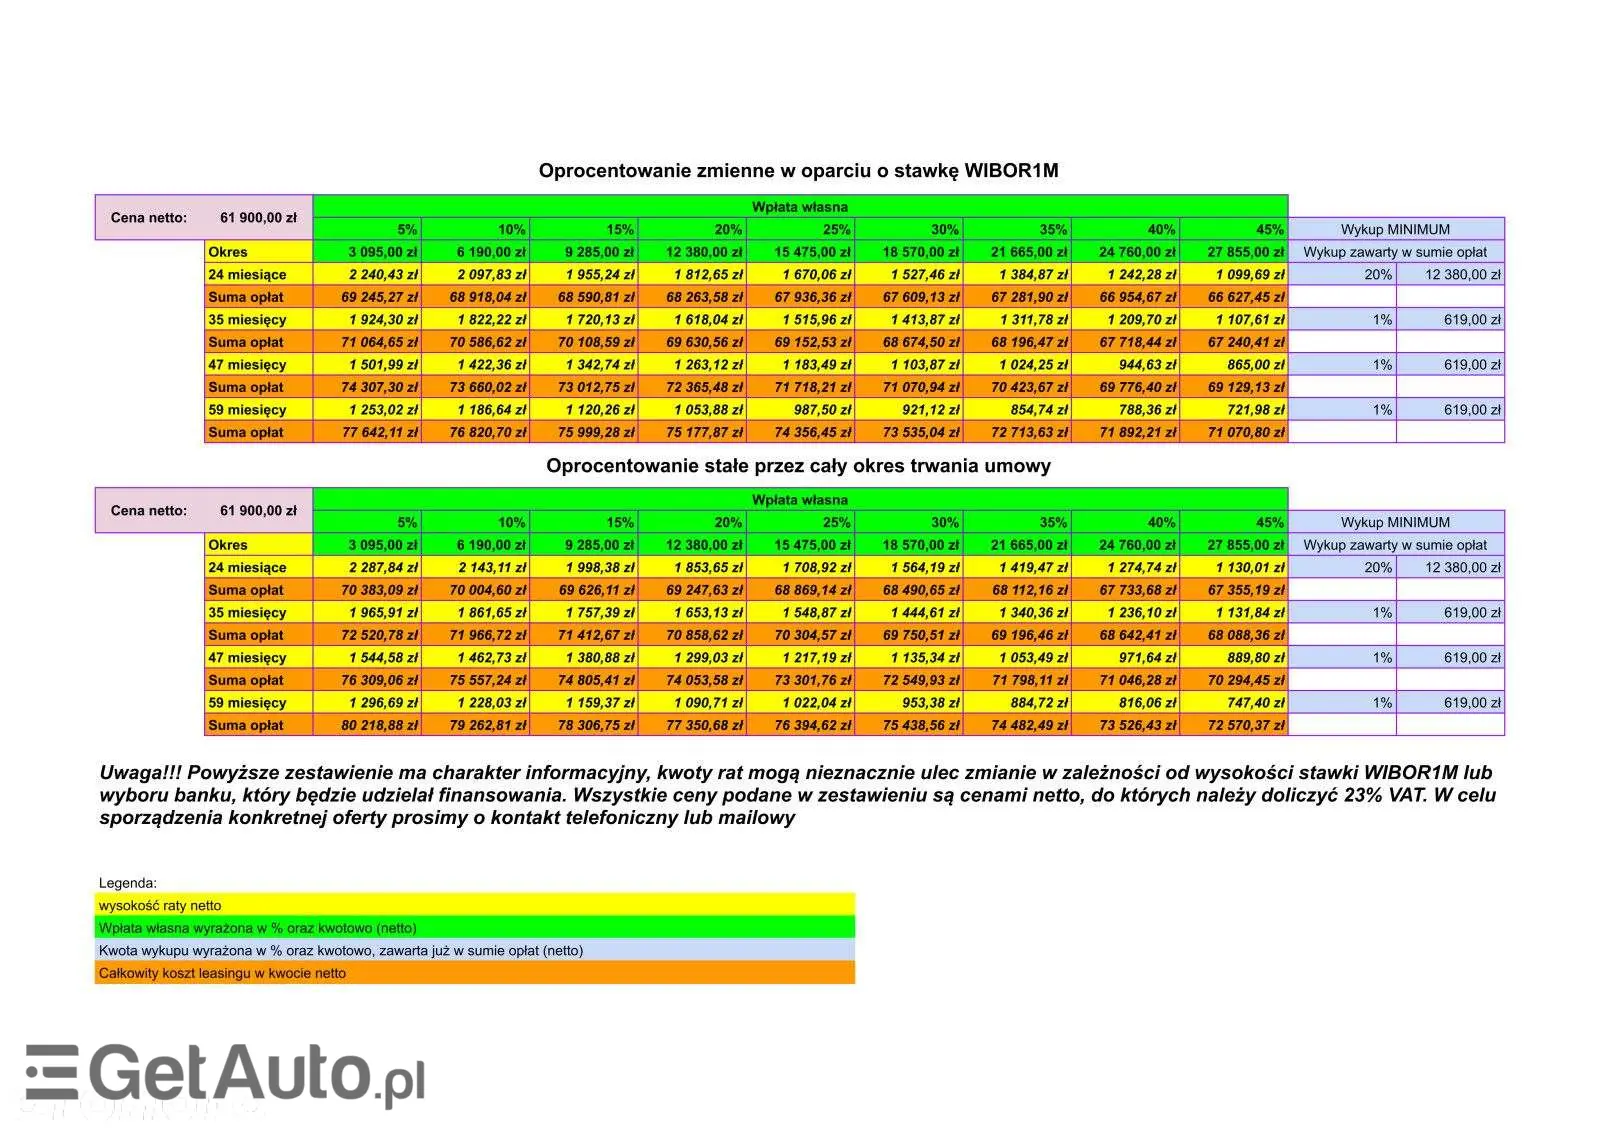
Task: Click the GetAuto.pl logo
Action: coord(225,1075)
